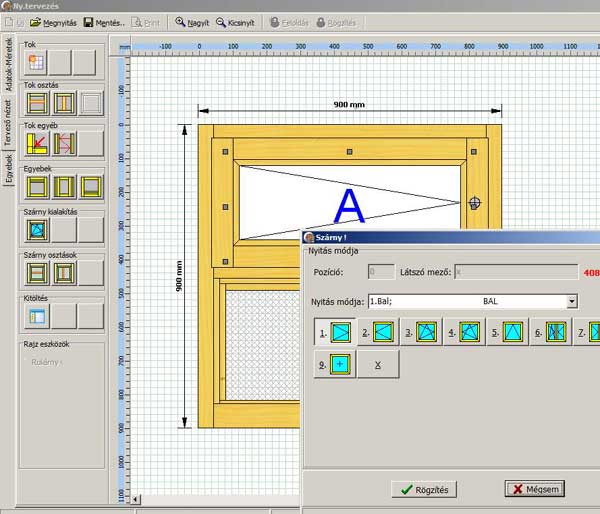Click the plain frame icon in Tok osztás
The image size is (600, 514).
pos(91,103)
